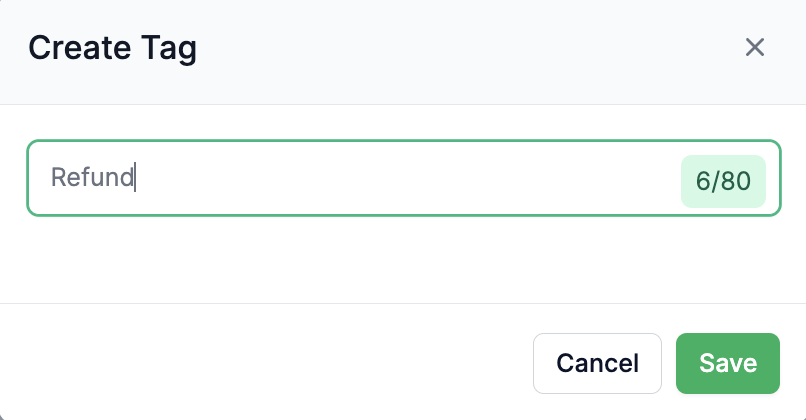
Task: Click the Create Tag heading text
Action: (x=112, y=48)
